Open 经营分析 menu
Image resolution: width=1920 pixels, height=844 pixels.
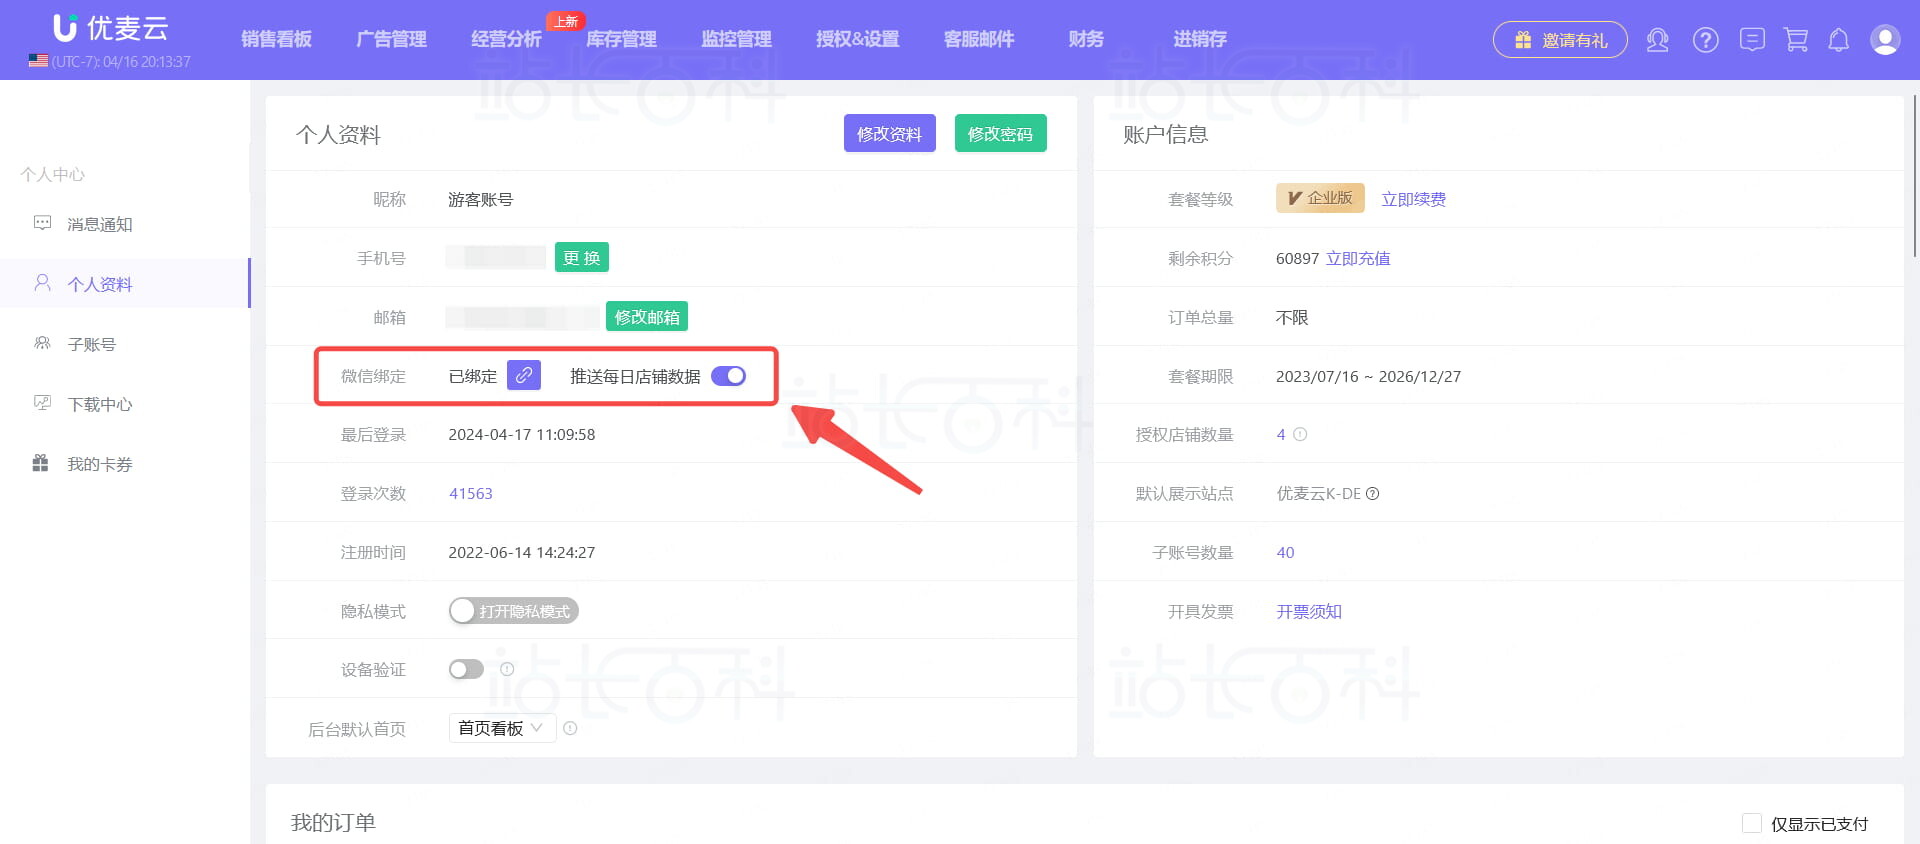pos(507,39)
